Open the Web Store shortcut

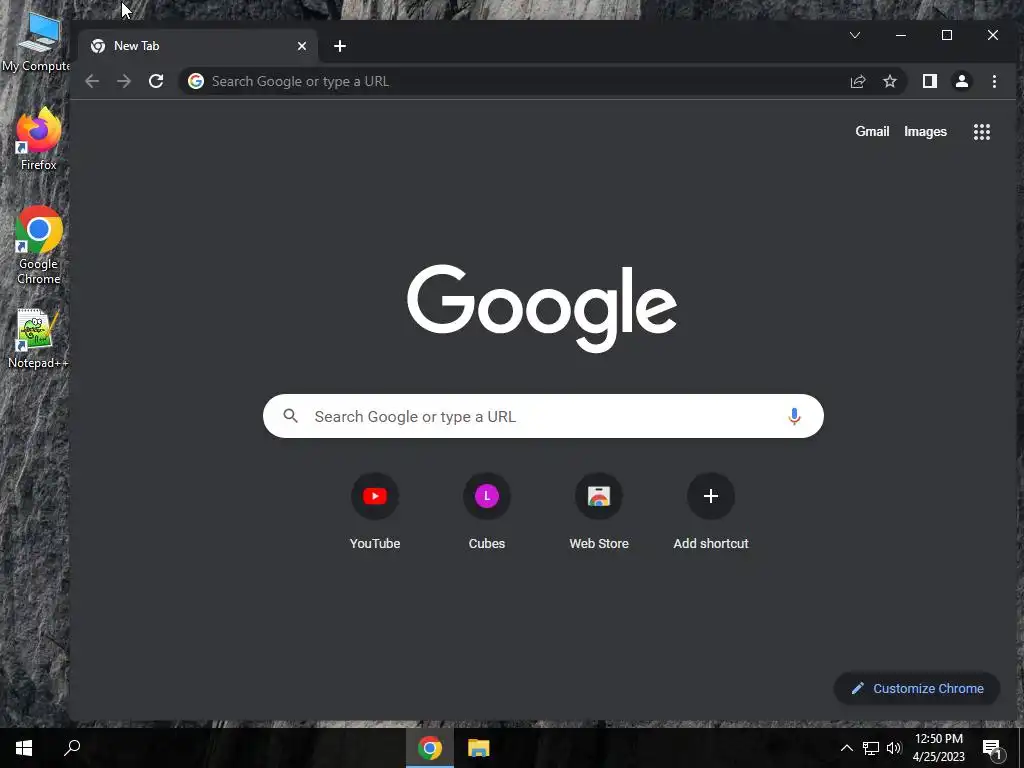pyautogui.click(x=599, y=512)
